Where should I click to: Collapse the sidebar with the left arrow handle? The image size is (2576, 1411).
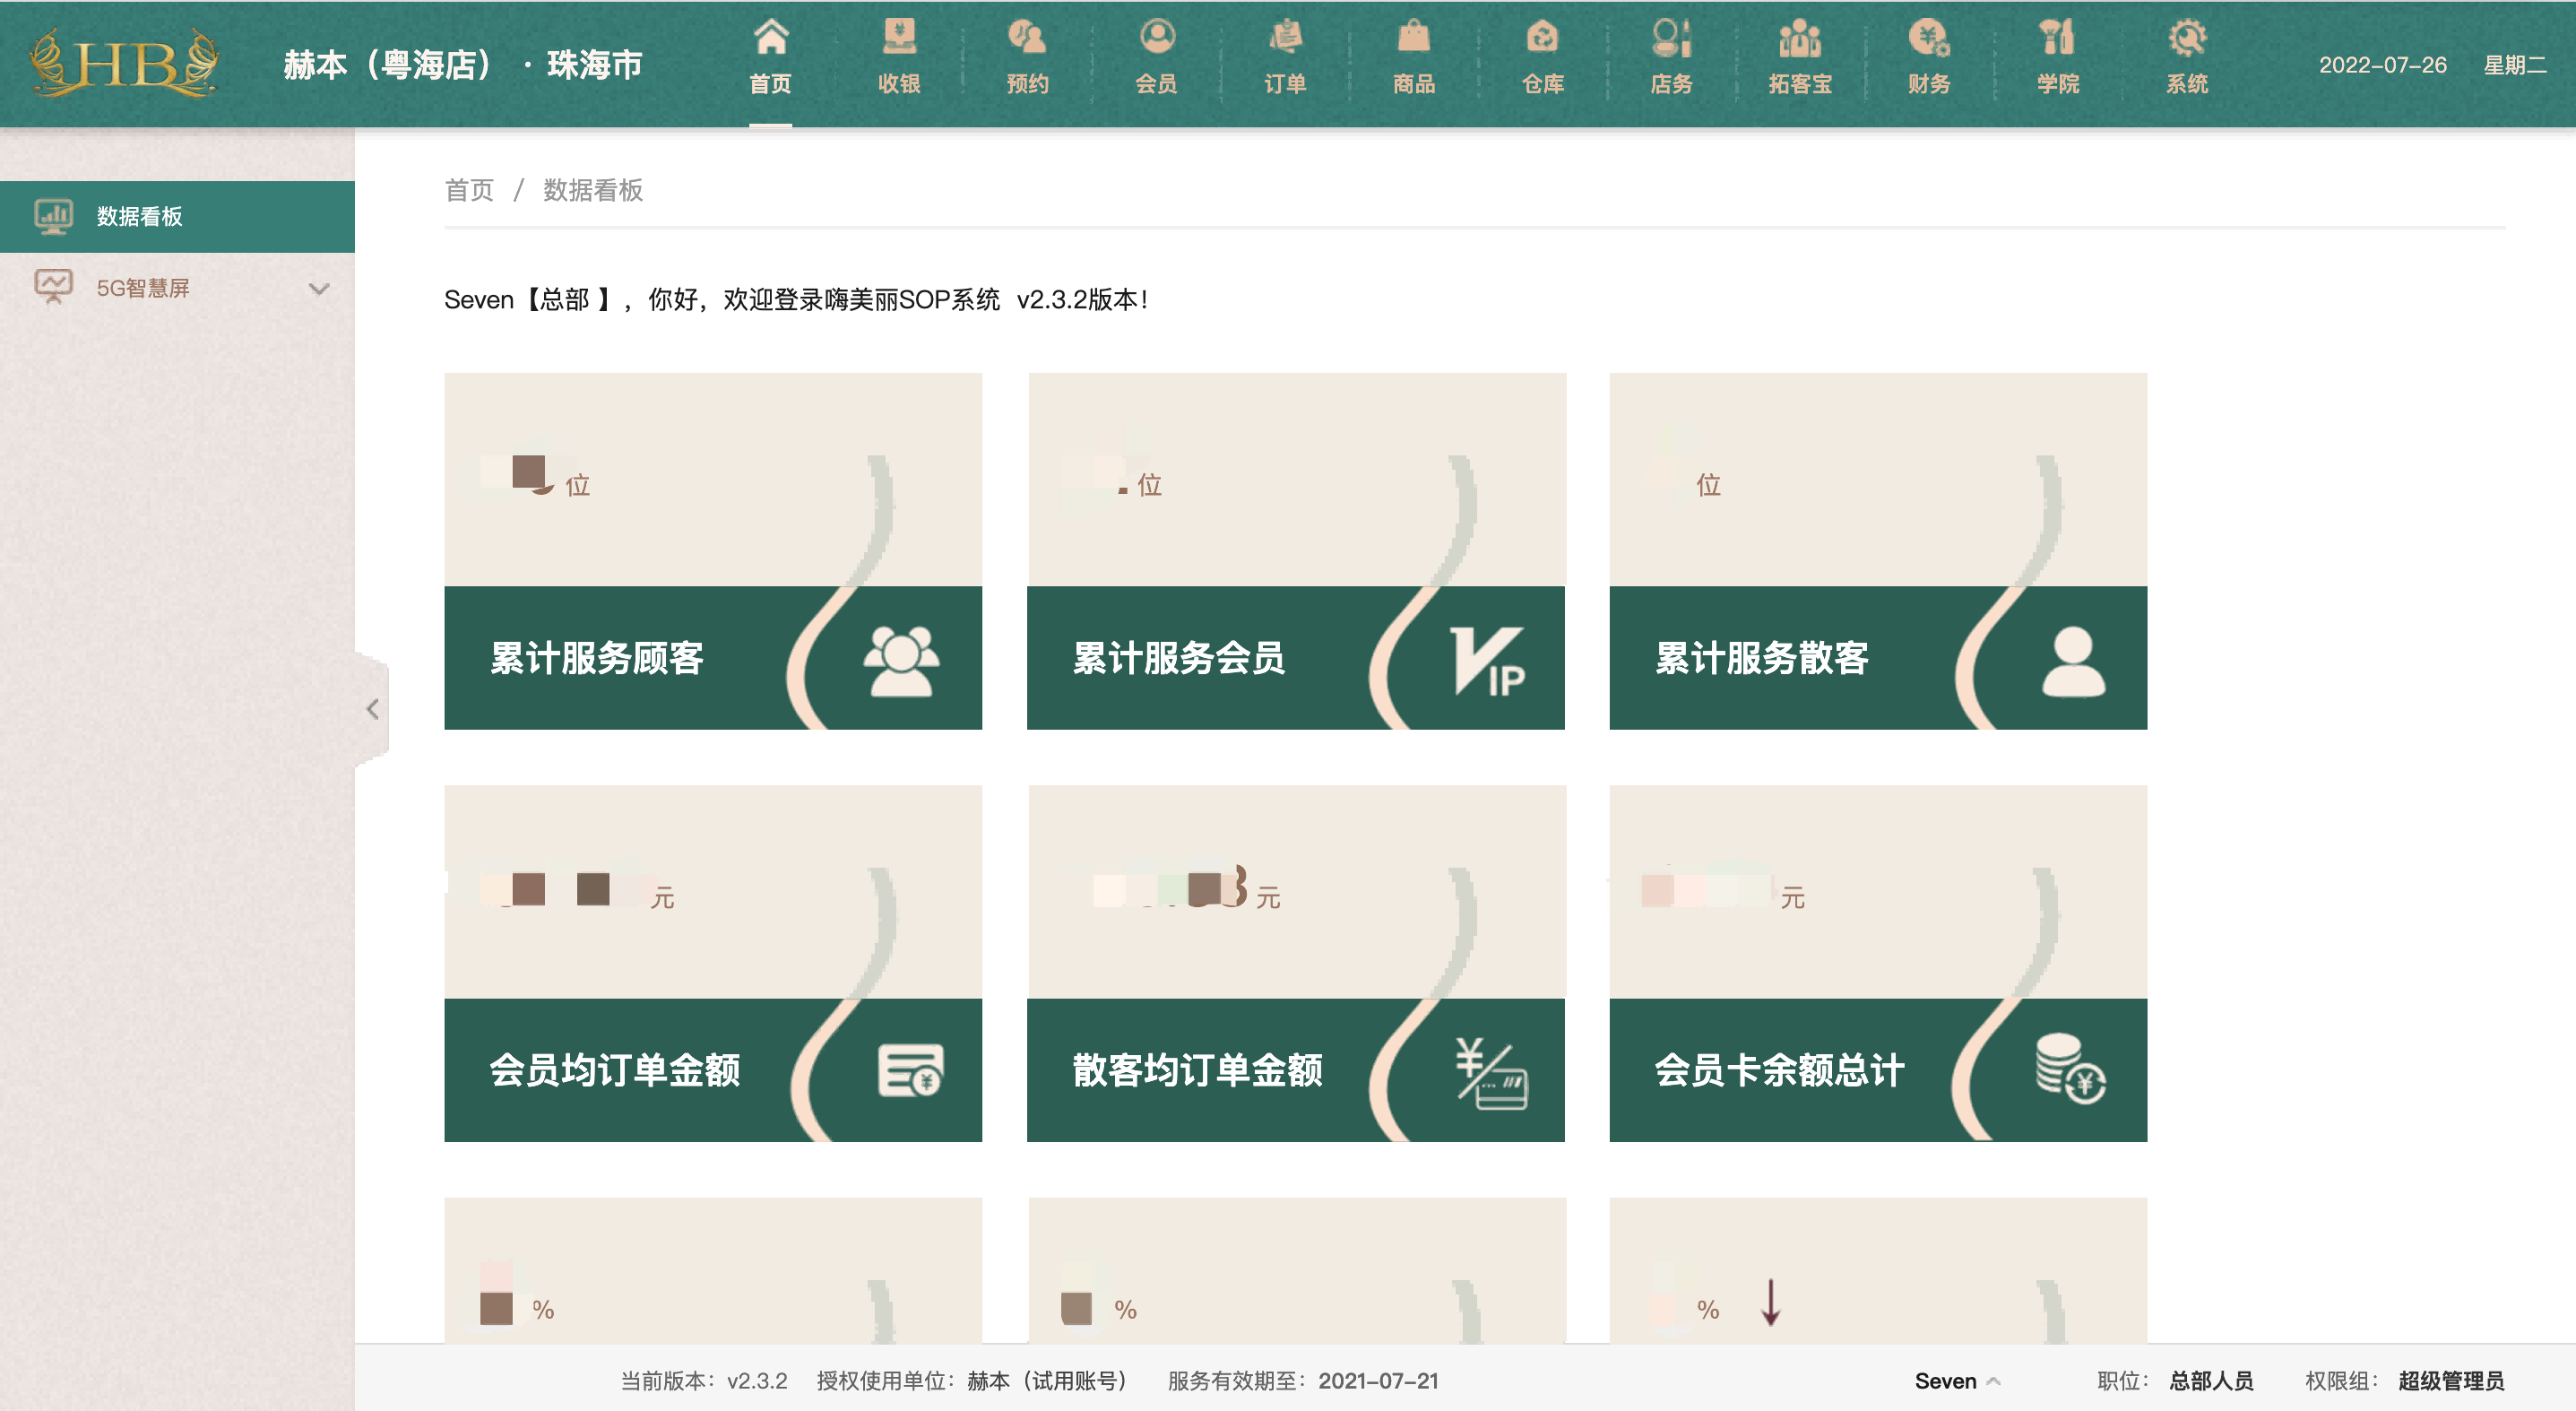coord(372,709)
